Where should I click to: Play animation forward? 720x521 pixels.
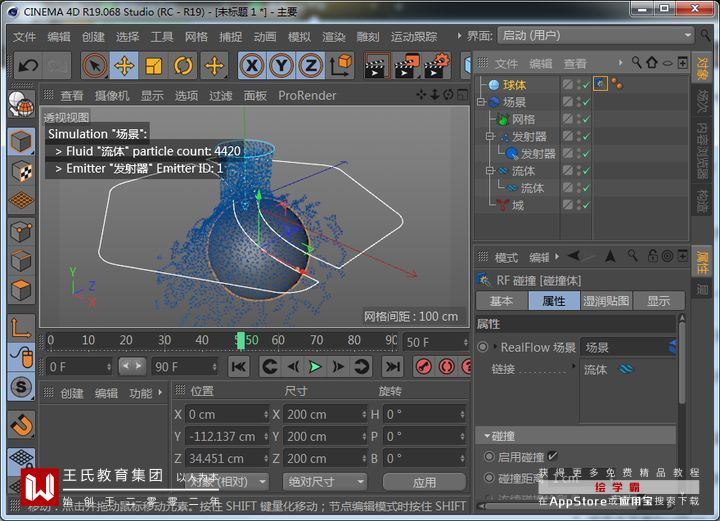[315, 367]
